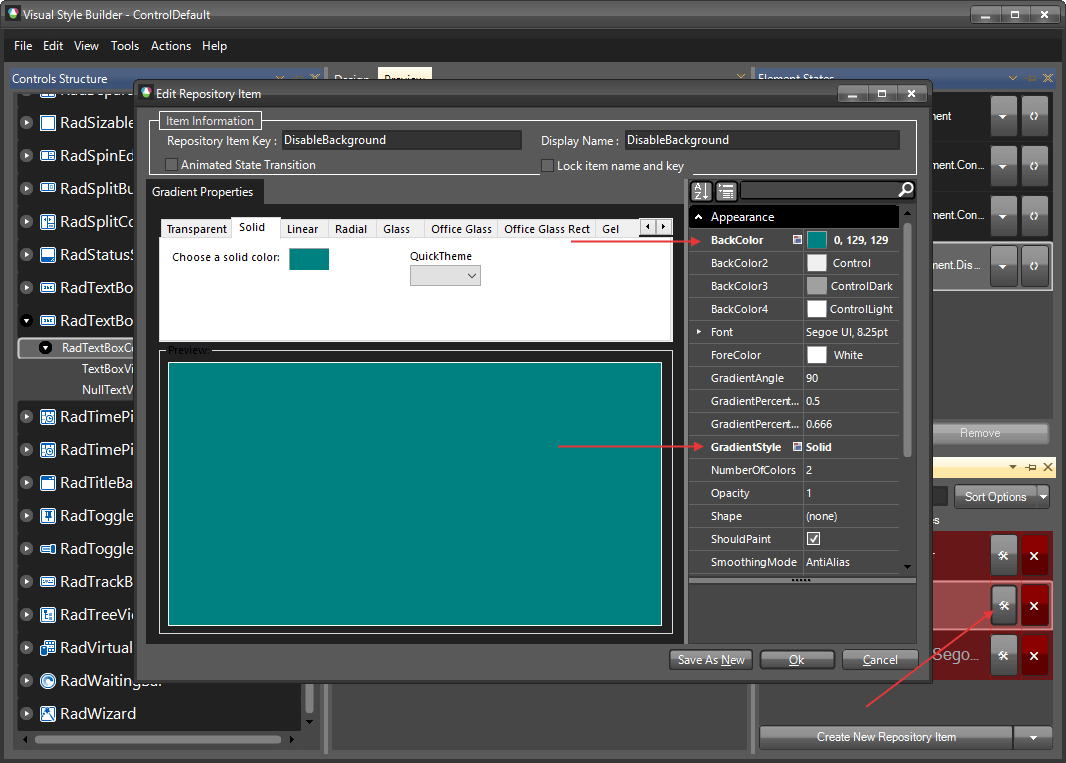Viewport: 1066px width, 763px height.
Task: Click the Save As New button
Action: (710, 659)
